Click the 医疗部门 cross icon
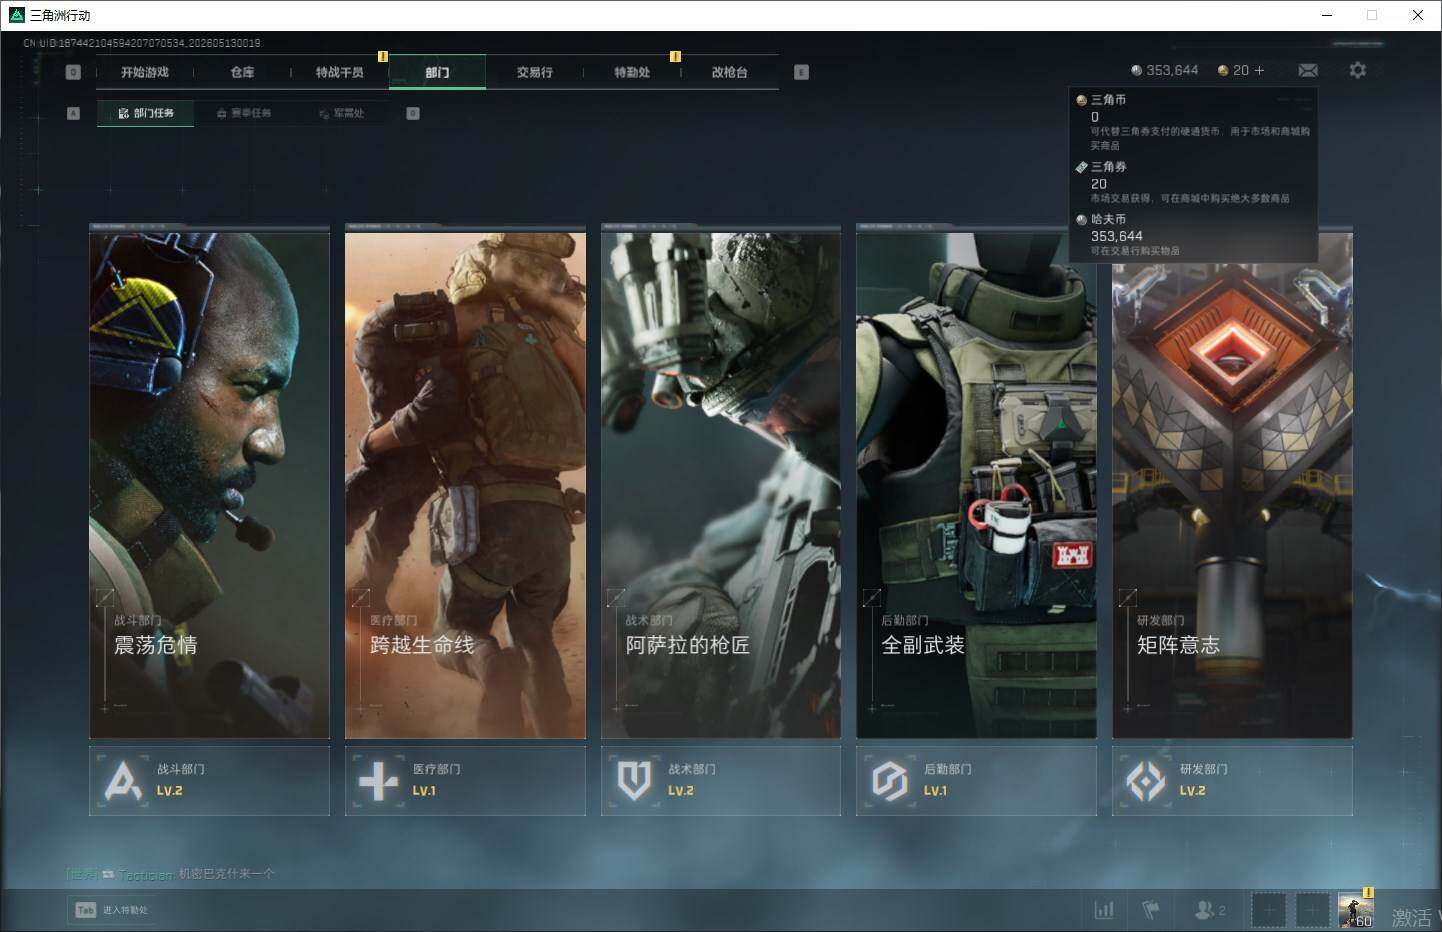Viewport: 1442px width, 932px height. pyautogui.click(x=378, y=781)
